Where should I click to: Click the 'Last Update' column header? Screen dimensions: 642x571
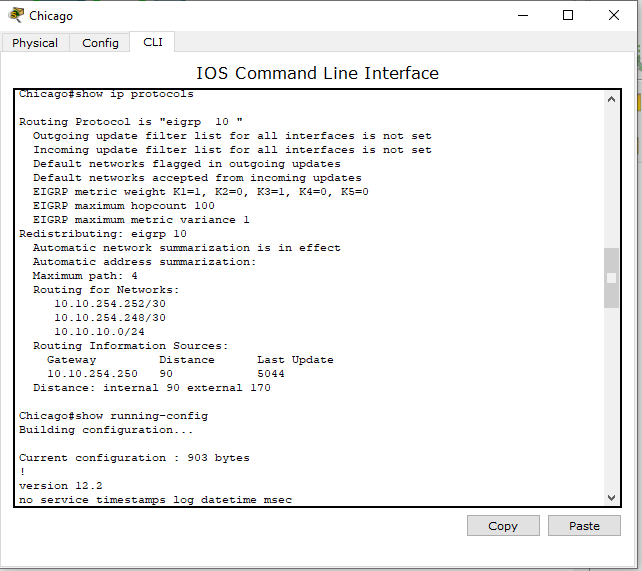click(x=295, y=360)
